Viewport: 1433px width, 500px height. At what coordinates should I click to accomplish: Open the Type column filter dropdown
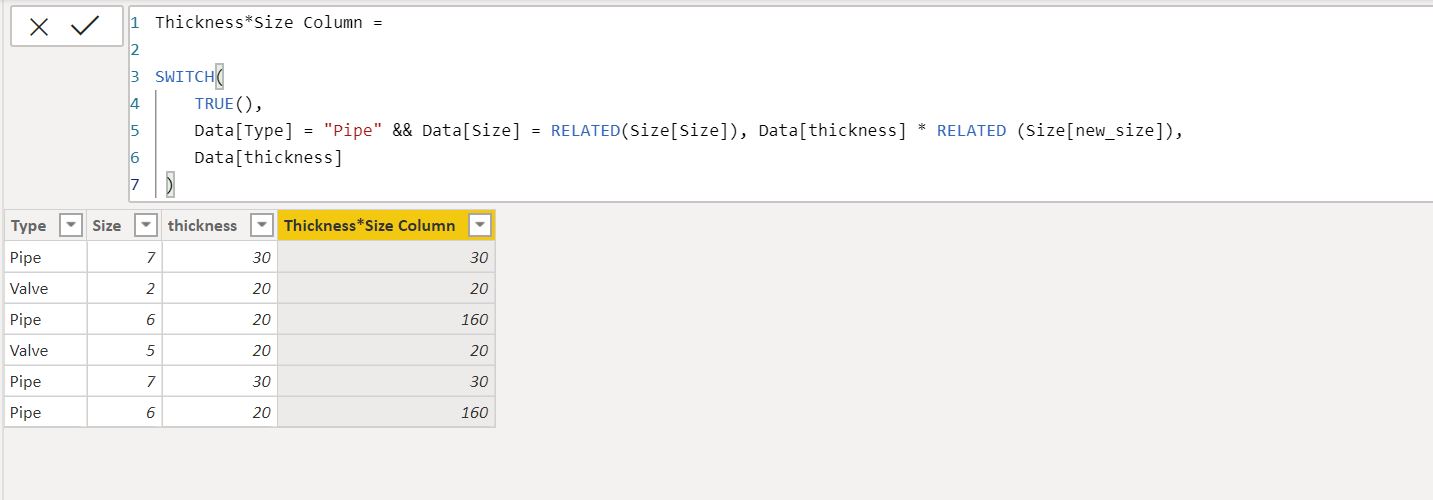[x=71, y=226]
